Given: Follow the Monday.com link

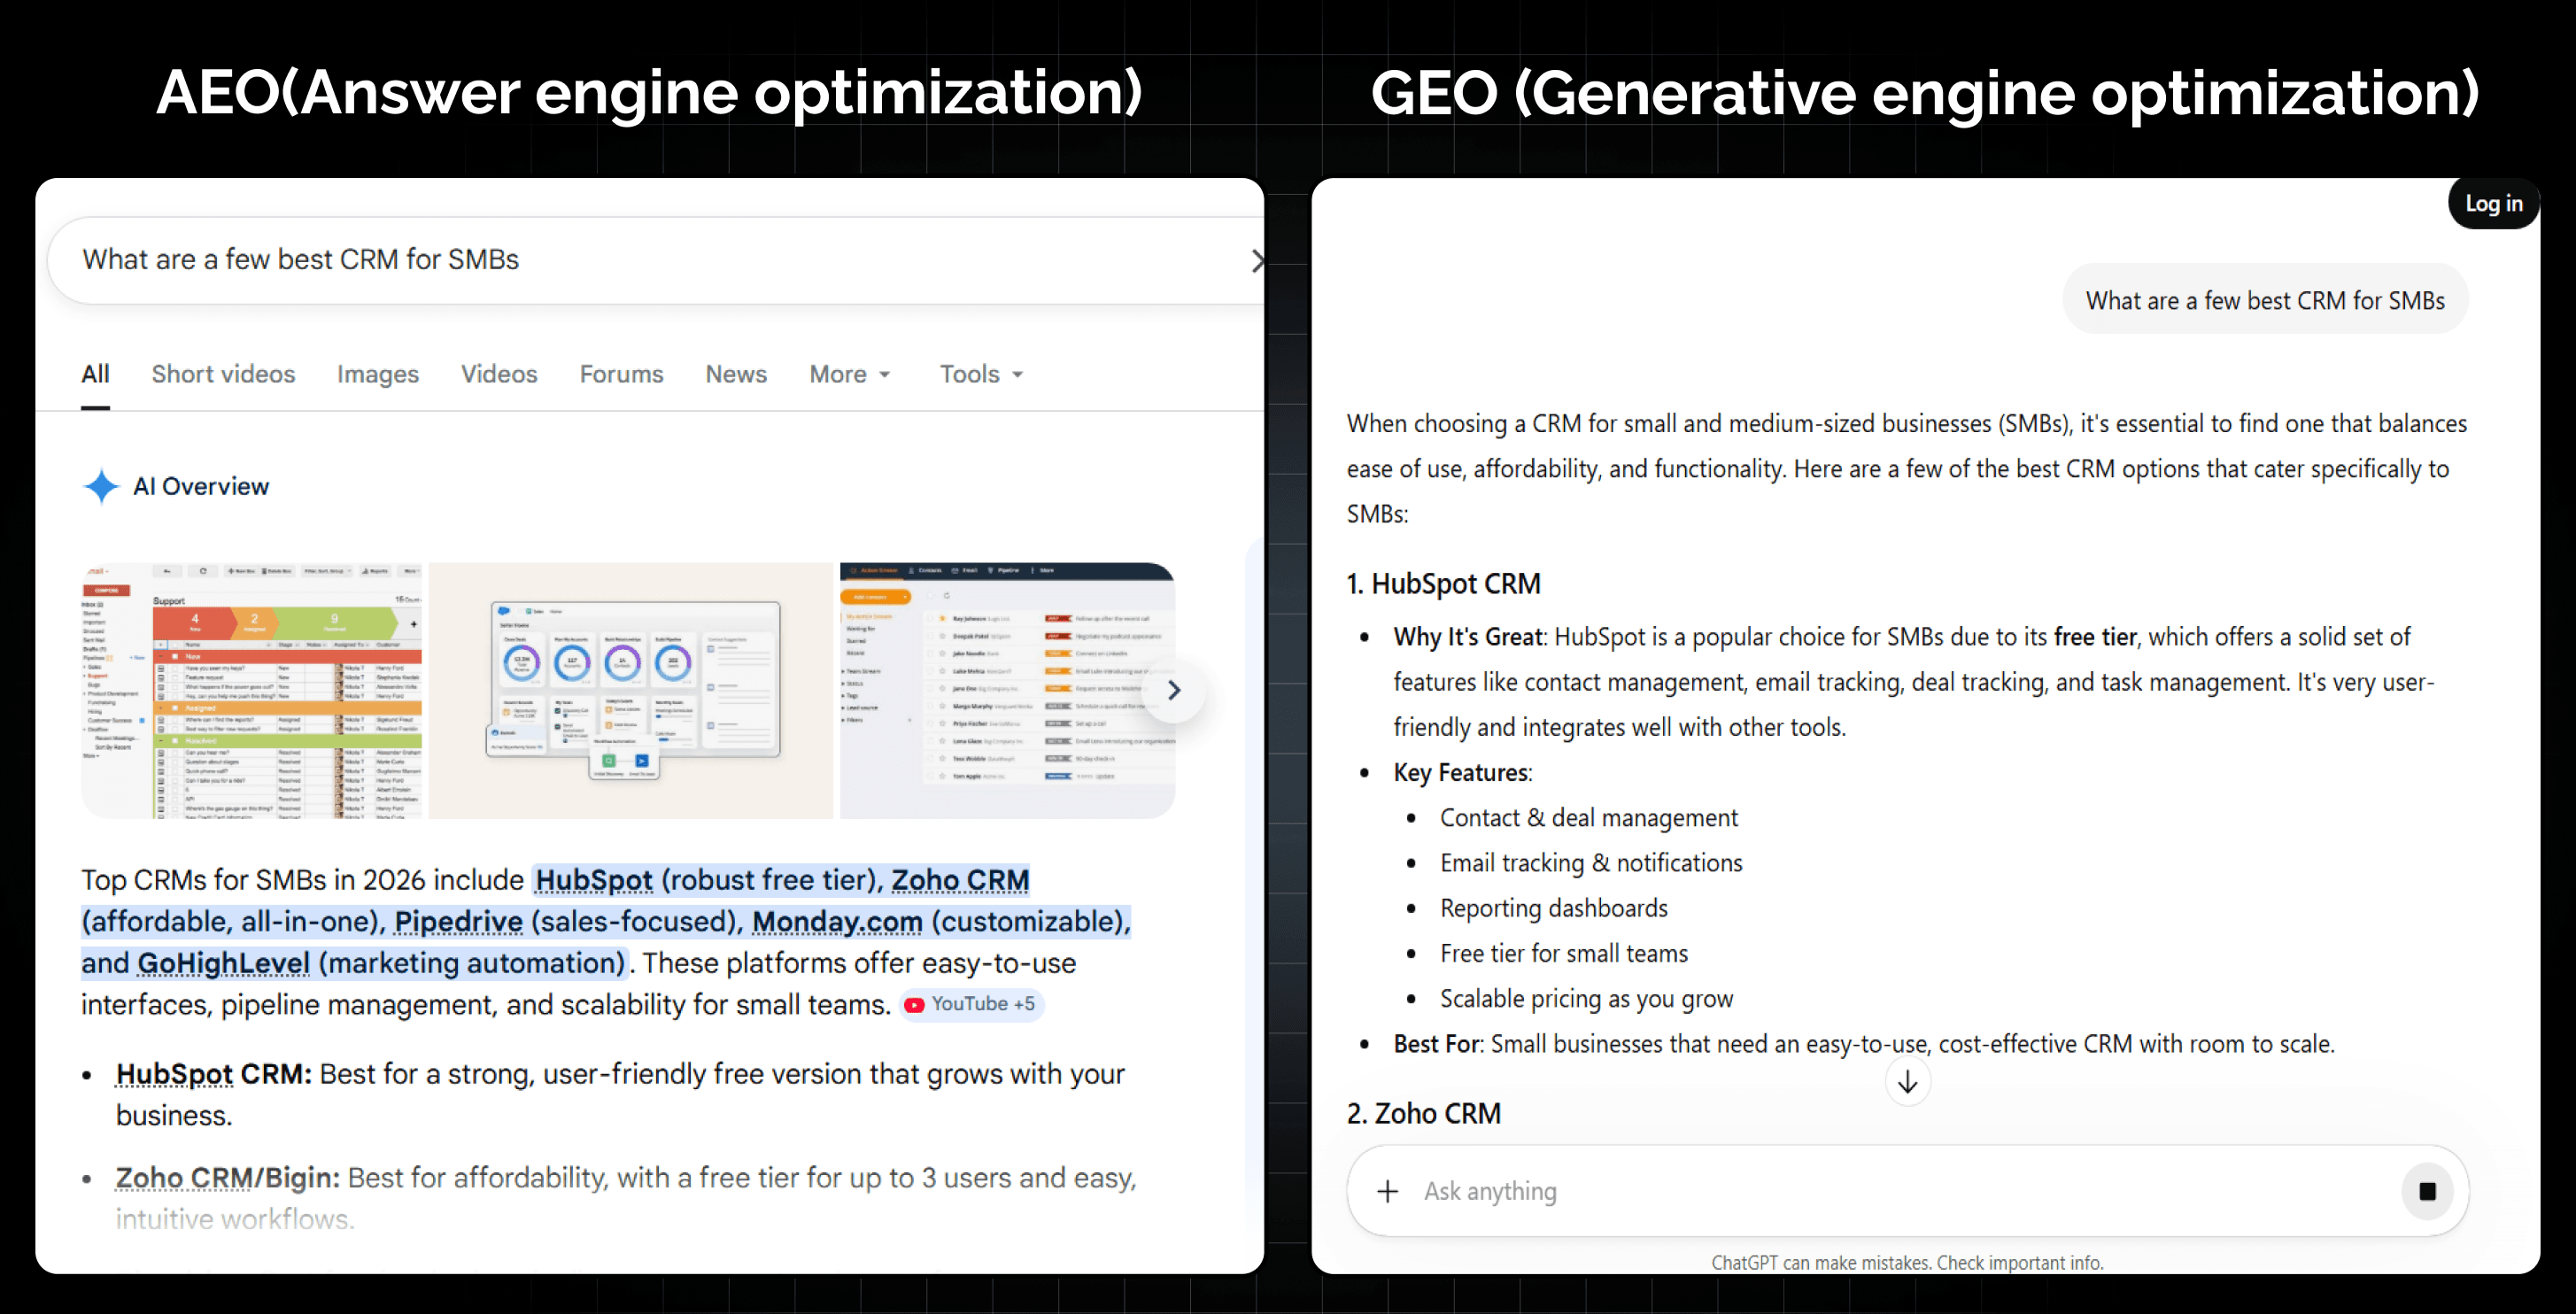Looking at the screenshot, I should [836, 921].
